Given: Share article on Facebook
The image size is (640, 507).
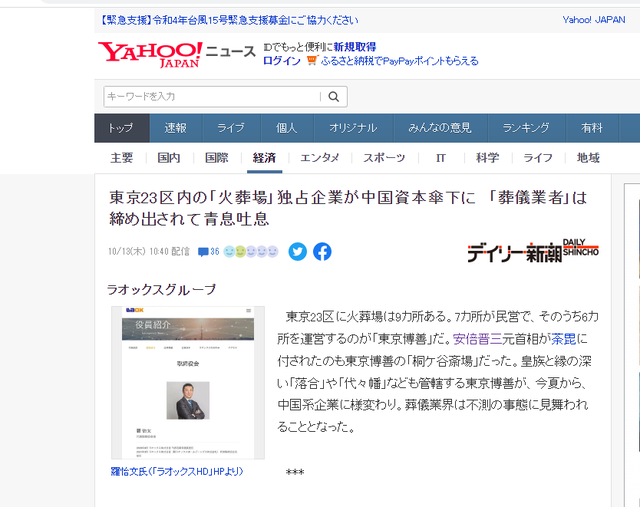Looking at the screenshot, I should click(322, 251).
